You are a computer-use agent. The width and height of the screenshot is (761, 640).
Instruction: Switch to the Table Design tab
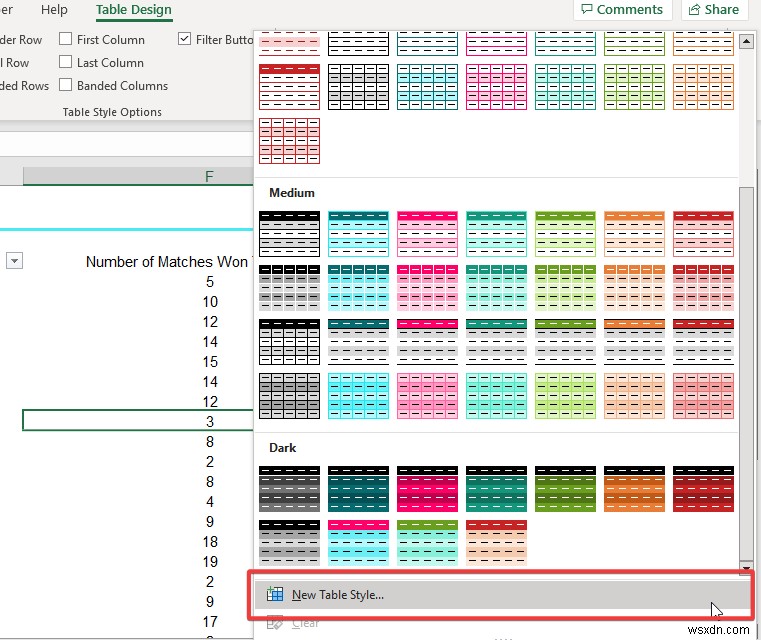click(133, 10)
